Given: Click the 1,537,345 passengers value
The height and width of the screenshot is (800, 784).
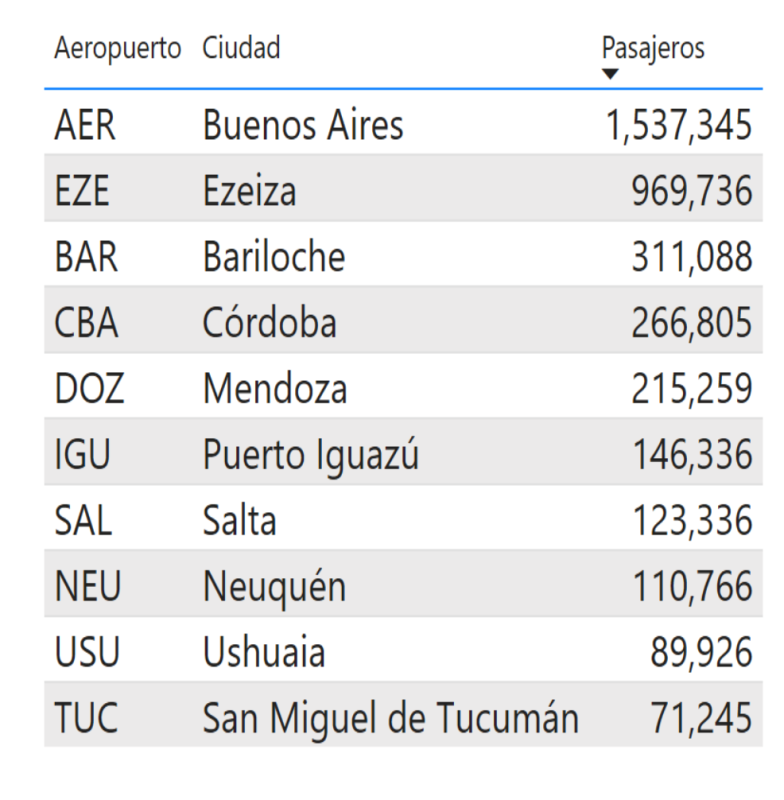Looking at the screenshot, I should click(677, 125).
